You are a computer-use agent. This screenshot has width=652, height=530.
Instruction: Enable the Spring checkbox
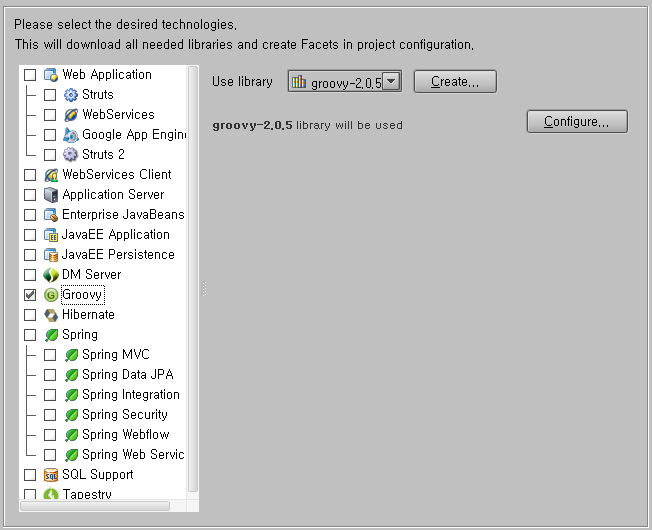(30, 335)
